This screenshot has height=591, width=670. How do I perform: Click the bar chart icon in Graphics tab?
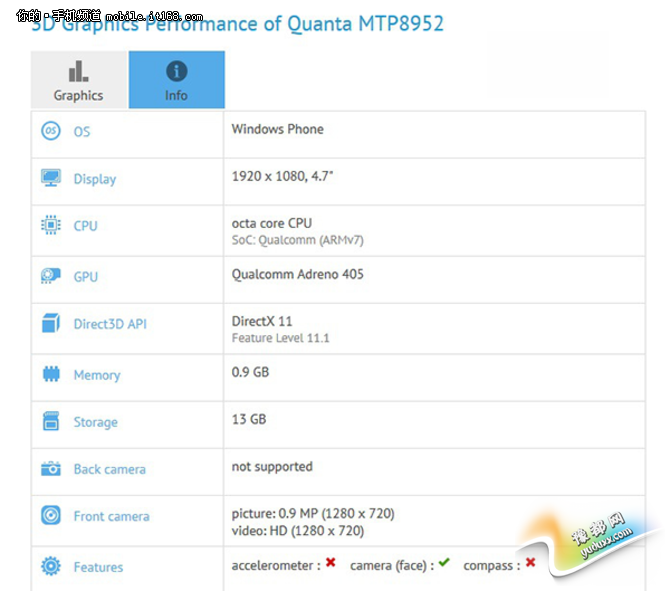click(x=79, y=71)
